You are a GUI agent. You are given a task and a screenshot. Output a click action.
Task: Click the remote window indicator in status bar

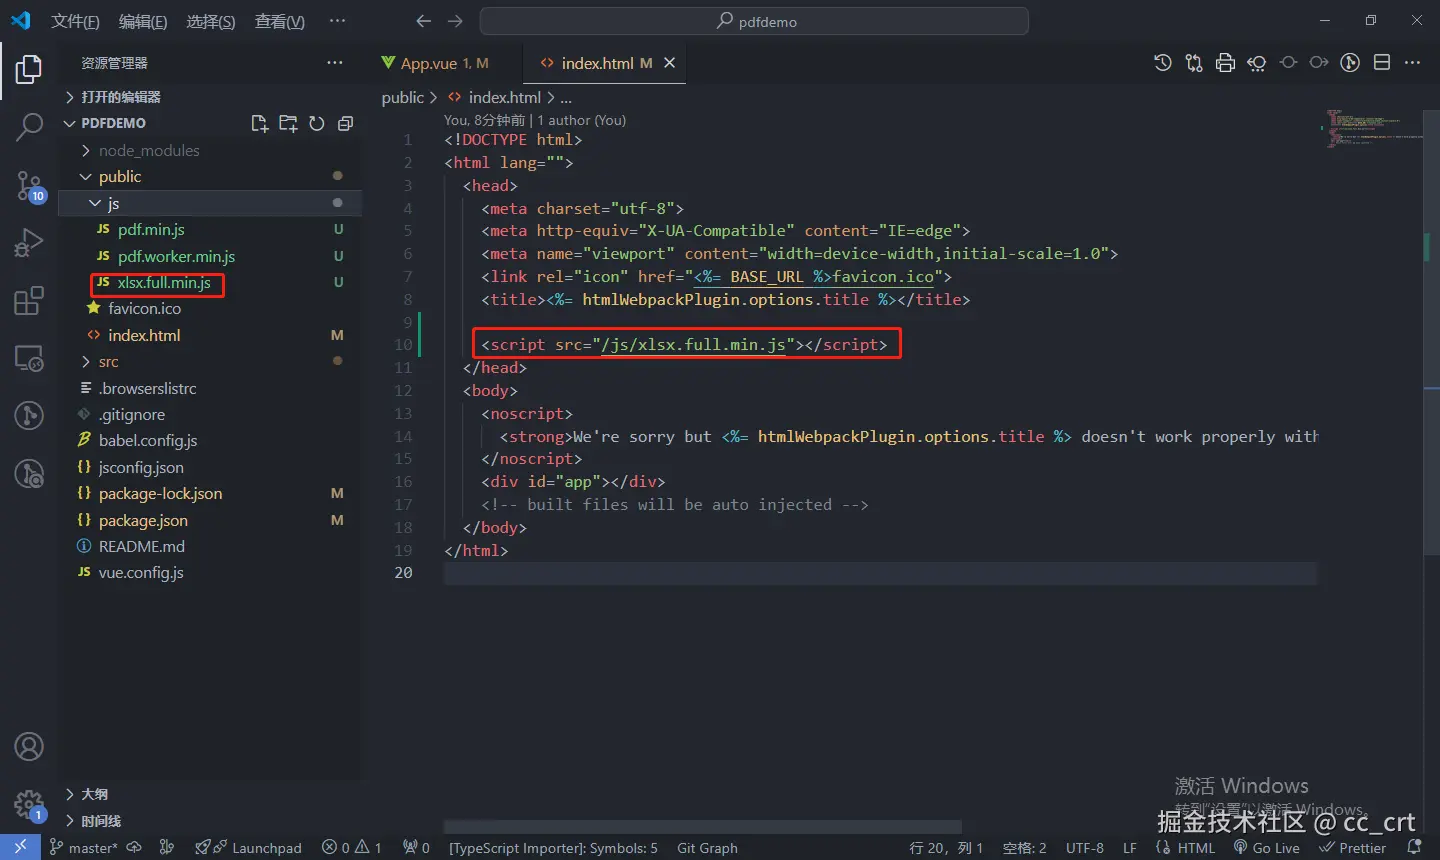(x=20, y=847)
